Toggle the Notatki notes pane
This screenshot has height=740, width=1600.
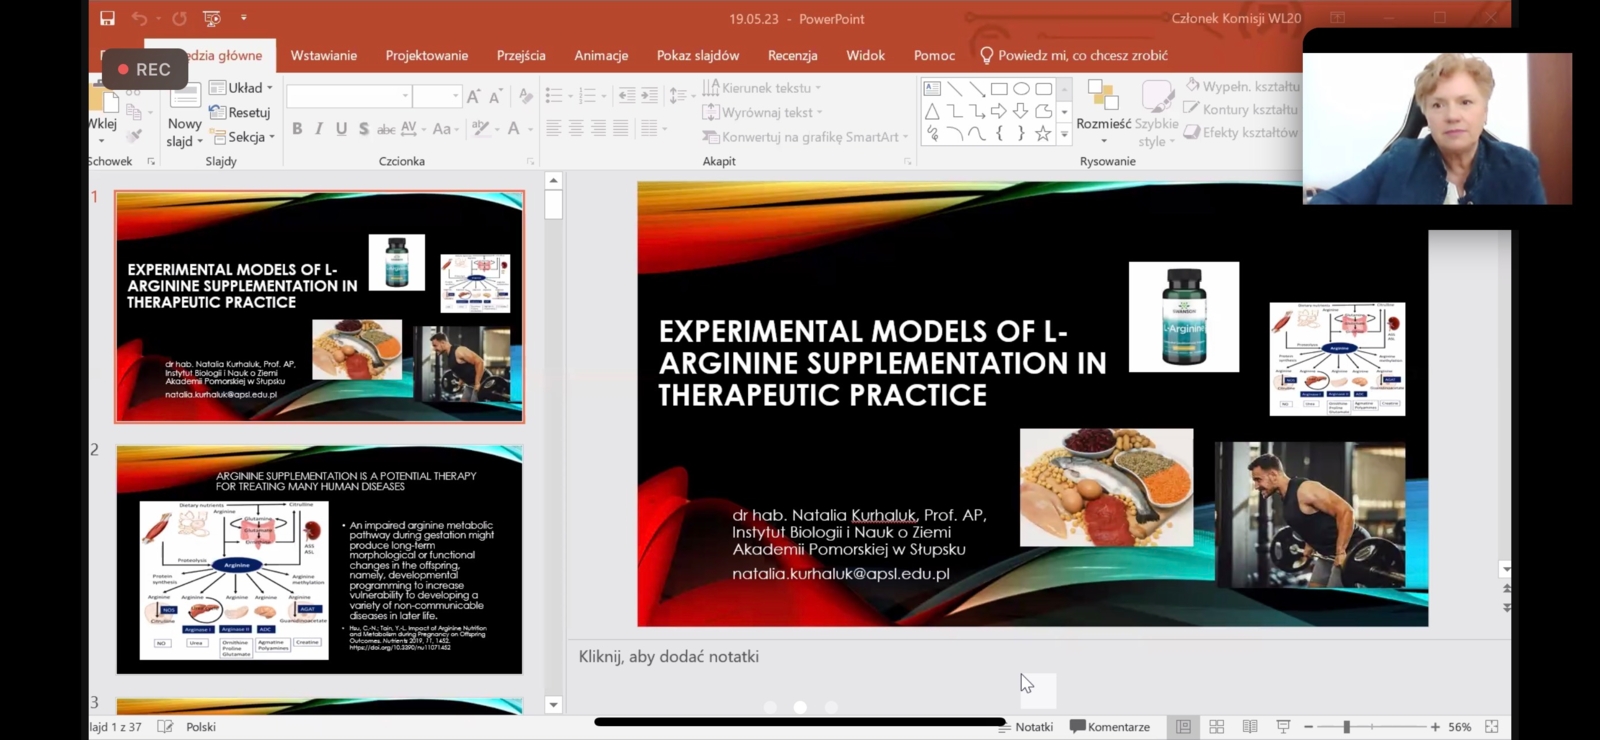pyautogui.click(x=1025, y=727)
